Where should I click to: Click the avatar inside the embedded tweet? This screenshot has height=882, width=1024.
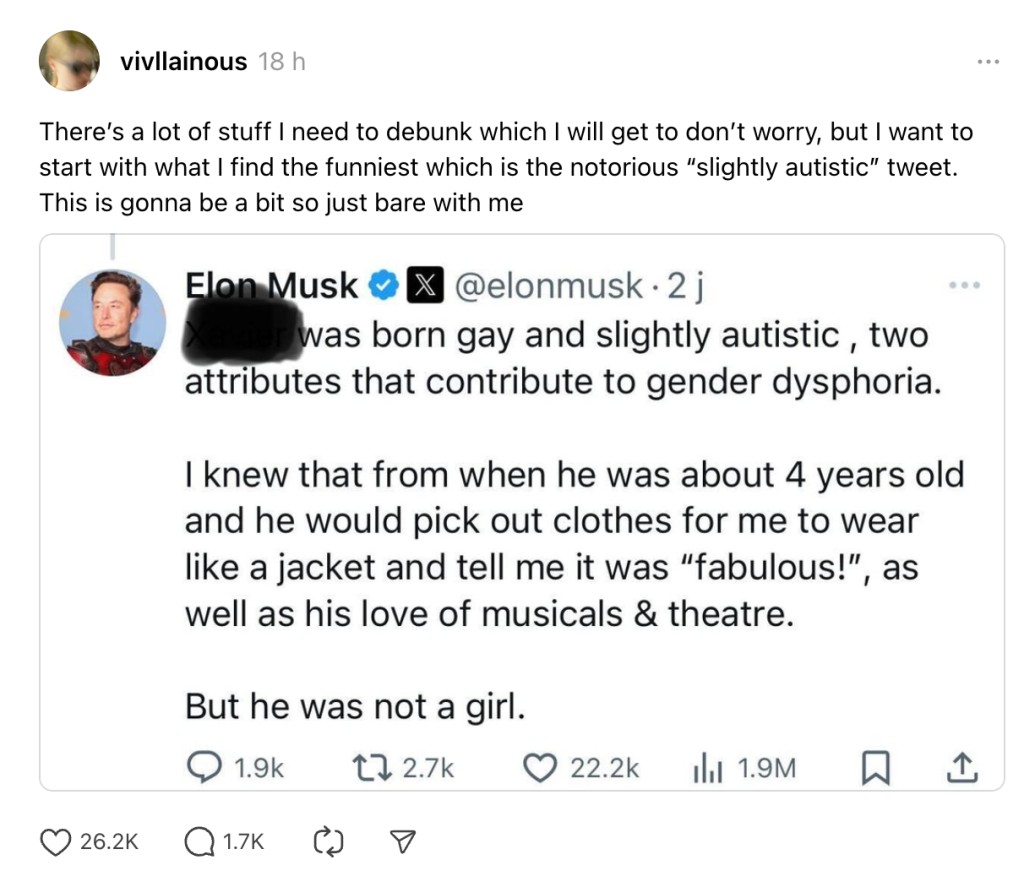pos(112,322)
